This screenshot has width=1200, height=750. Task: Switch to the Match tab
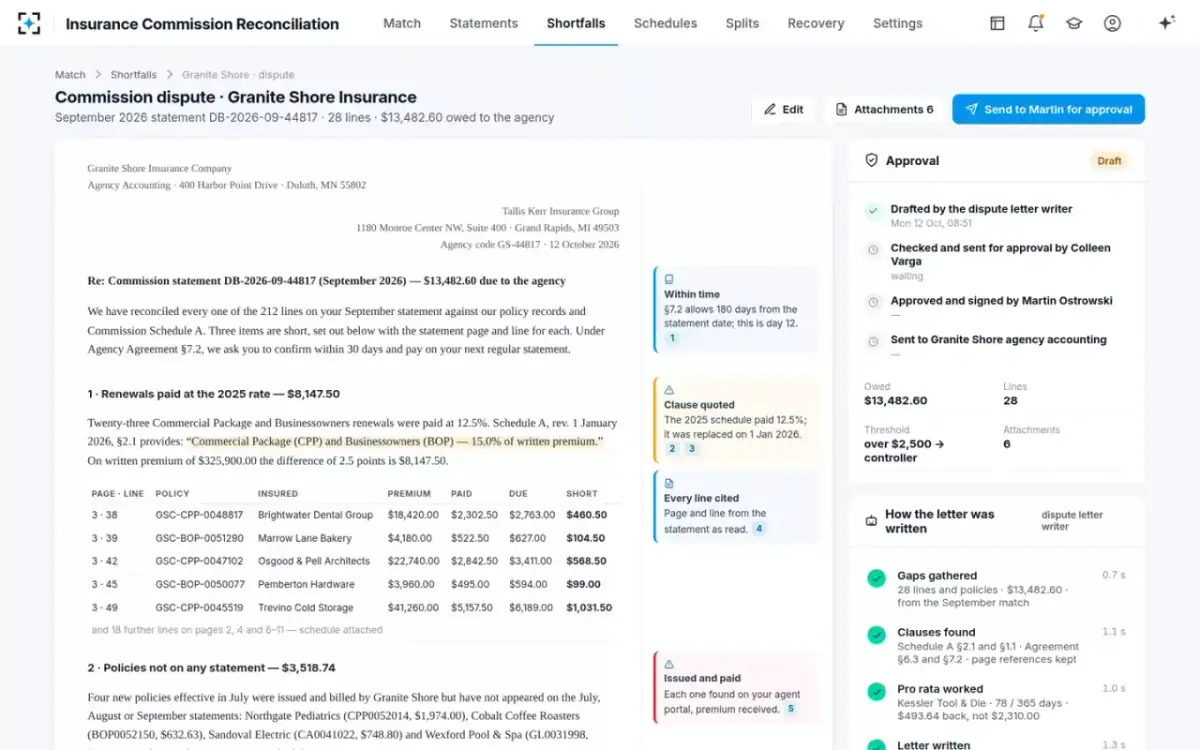(402, 23)
